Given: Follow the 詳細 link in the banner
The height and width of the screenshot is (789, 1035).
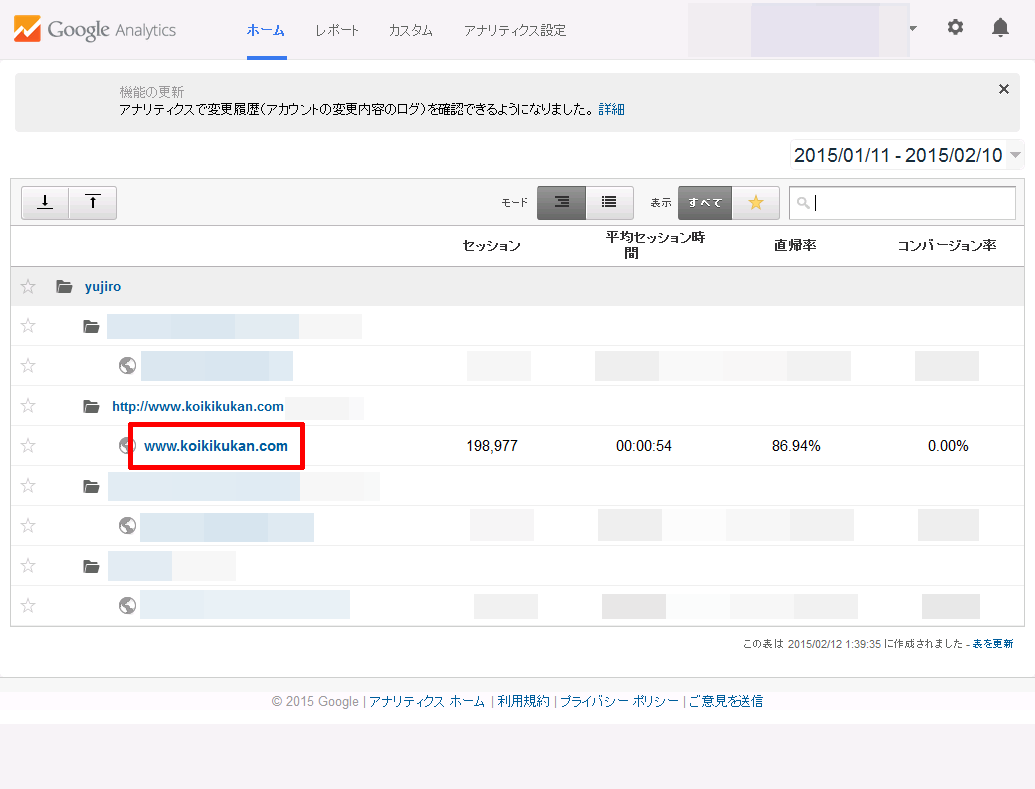Looking at the screenshot, I should 611,110.
